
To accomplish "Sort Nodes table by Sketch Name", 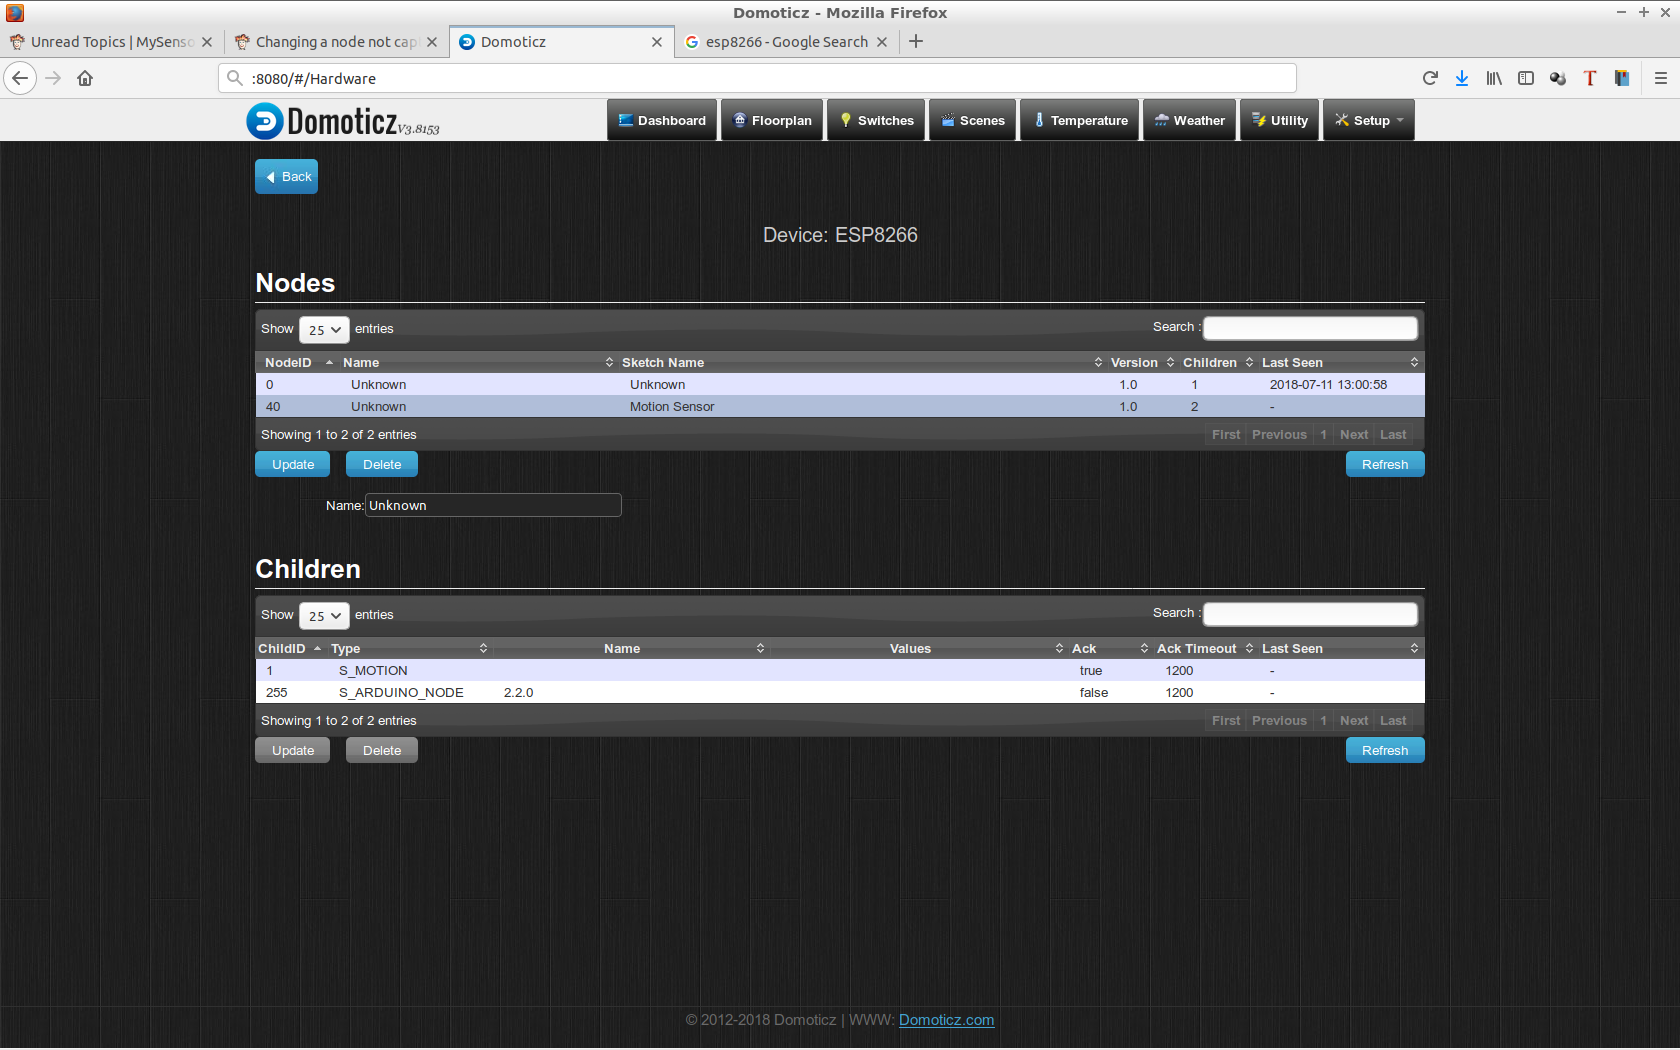I will click(662, 363).
